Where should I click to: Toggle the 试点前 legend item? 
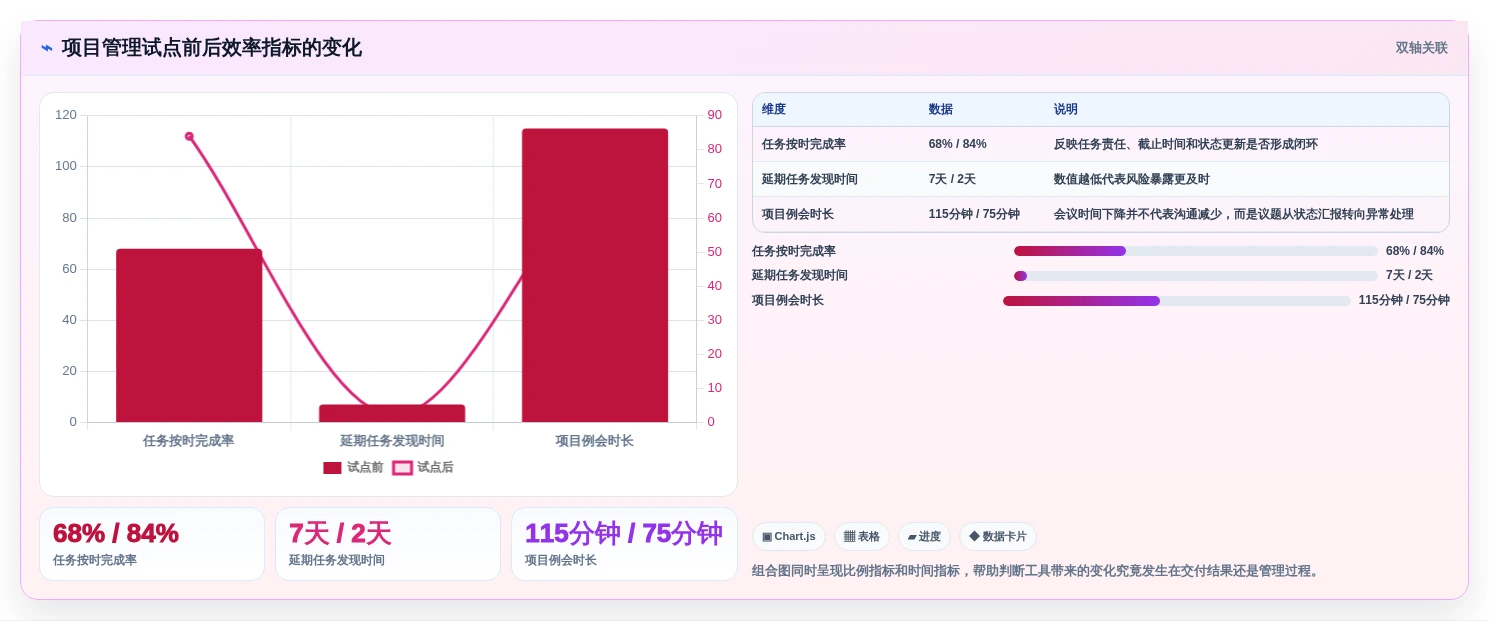pyautogui.click(x=353, y=467)
